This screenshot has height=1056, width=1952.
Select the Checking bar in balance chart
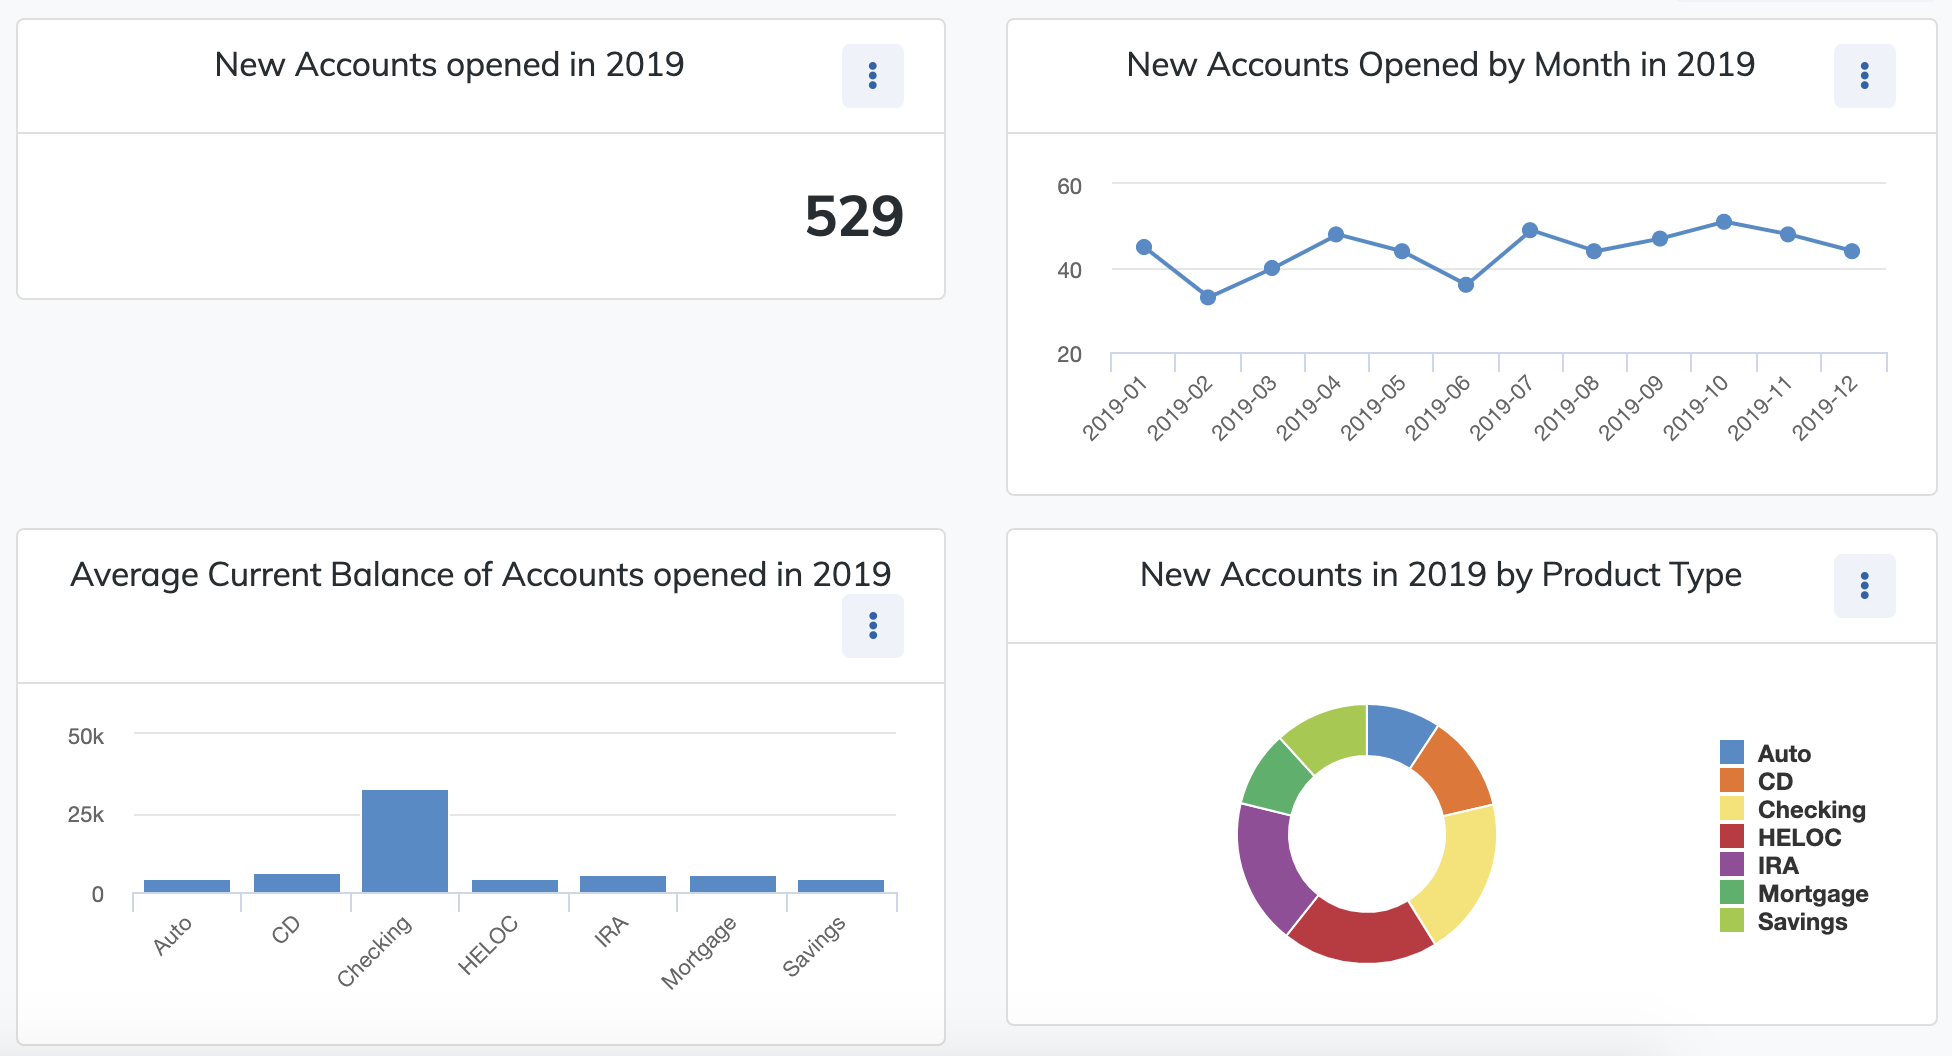point(405,841)
